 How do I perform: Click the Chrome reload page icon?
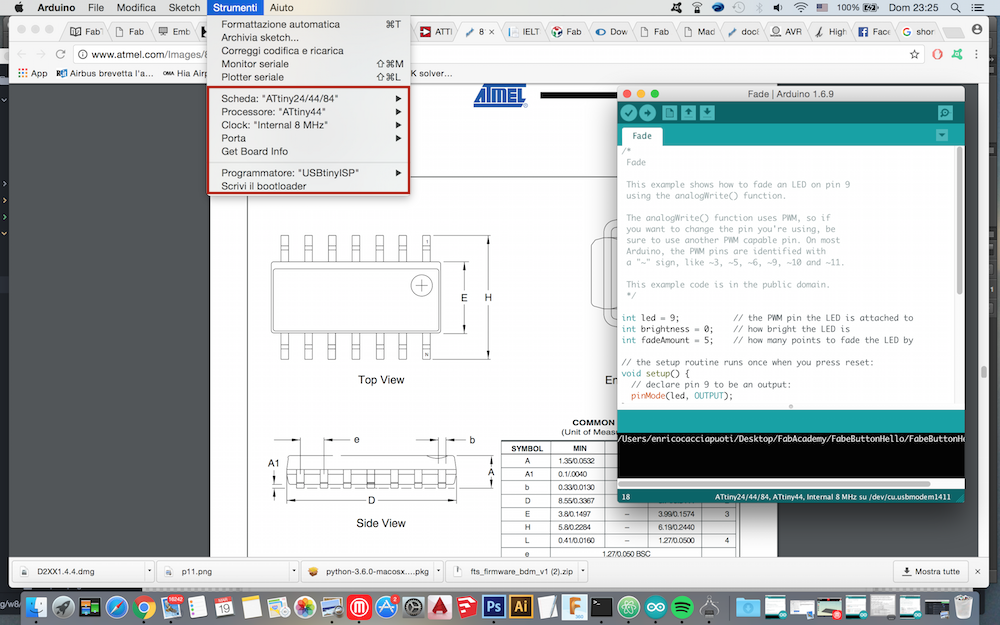[60, 54]
